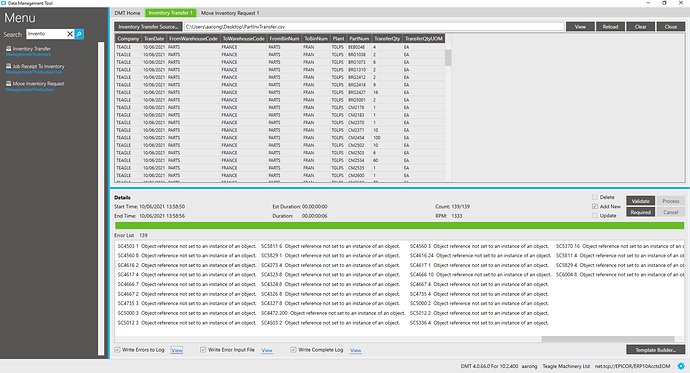The height and width of the screenshot is (373, 690).
Task: Click the Required button
Action: coord(641,212)
